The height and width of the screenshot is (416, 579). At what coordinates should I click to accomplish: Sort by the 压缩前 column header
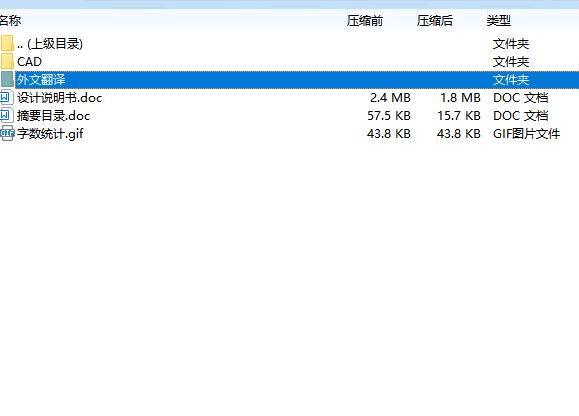click(x=365, y=21)
